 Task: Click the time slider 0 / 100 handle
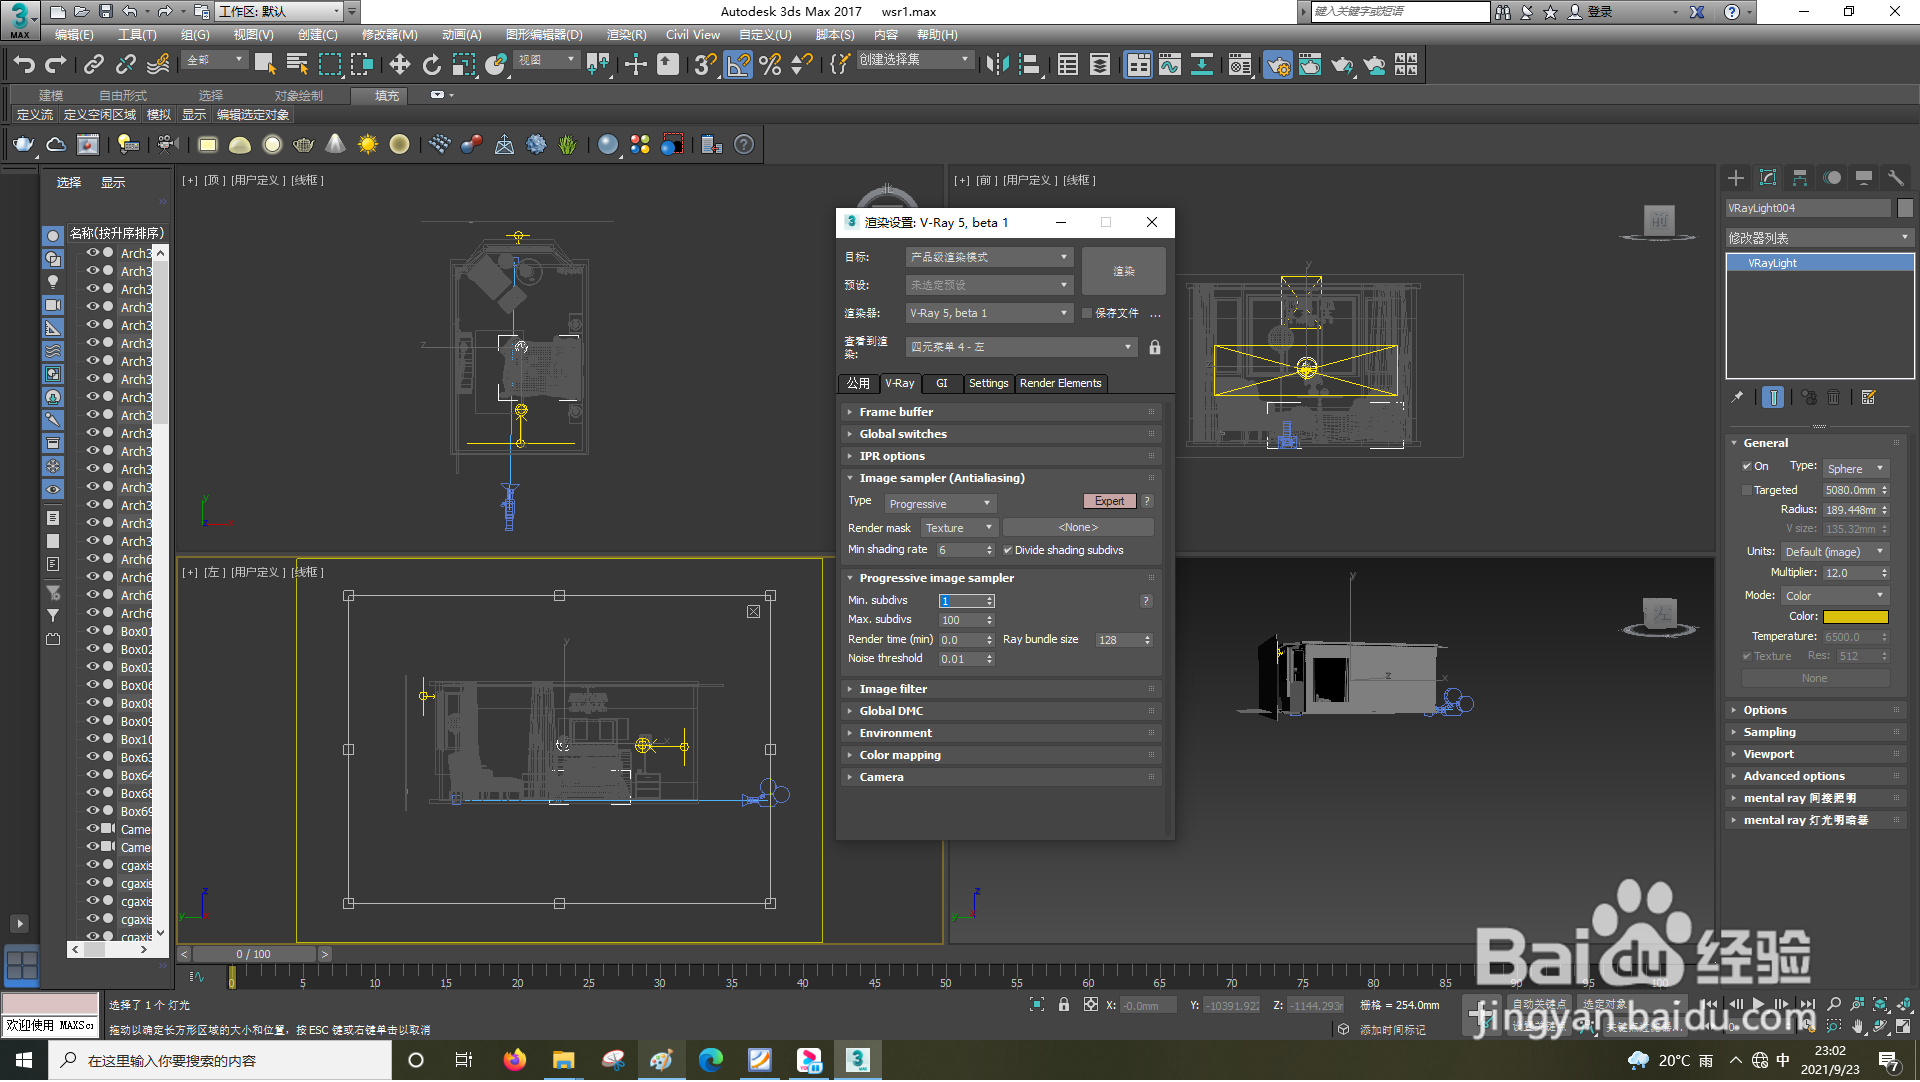[253, 955]
